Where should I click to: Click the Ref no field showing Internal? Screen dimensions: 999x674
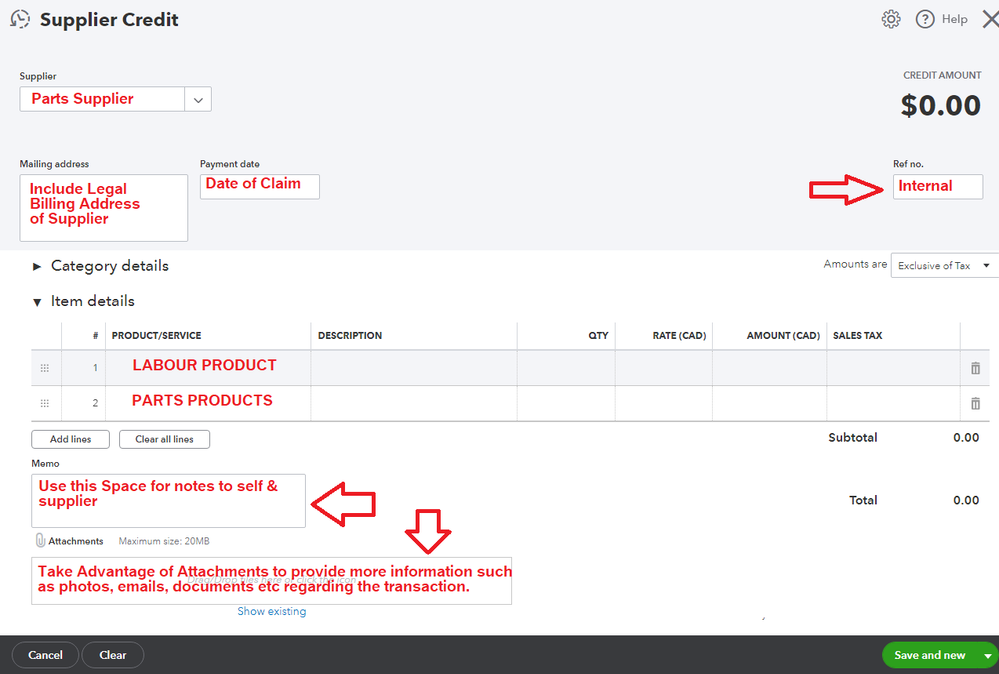(x=936, y=186)
